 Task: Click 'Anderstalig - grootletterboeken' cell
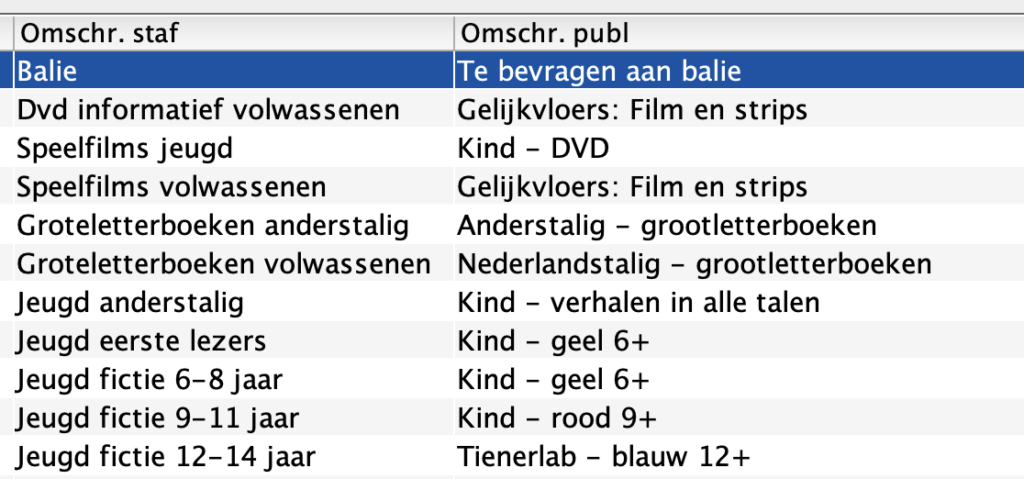click(x=667, y=226)
